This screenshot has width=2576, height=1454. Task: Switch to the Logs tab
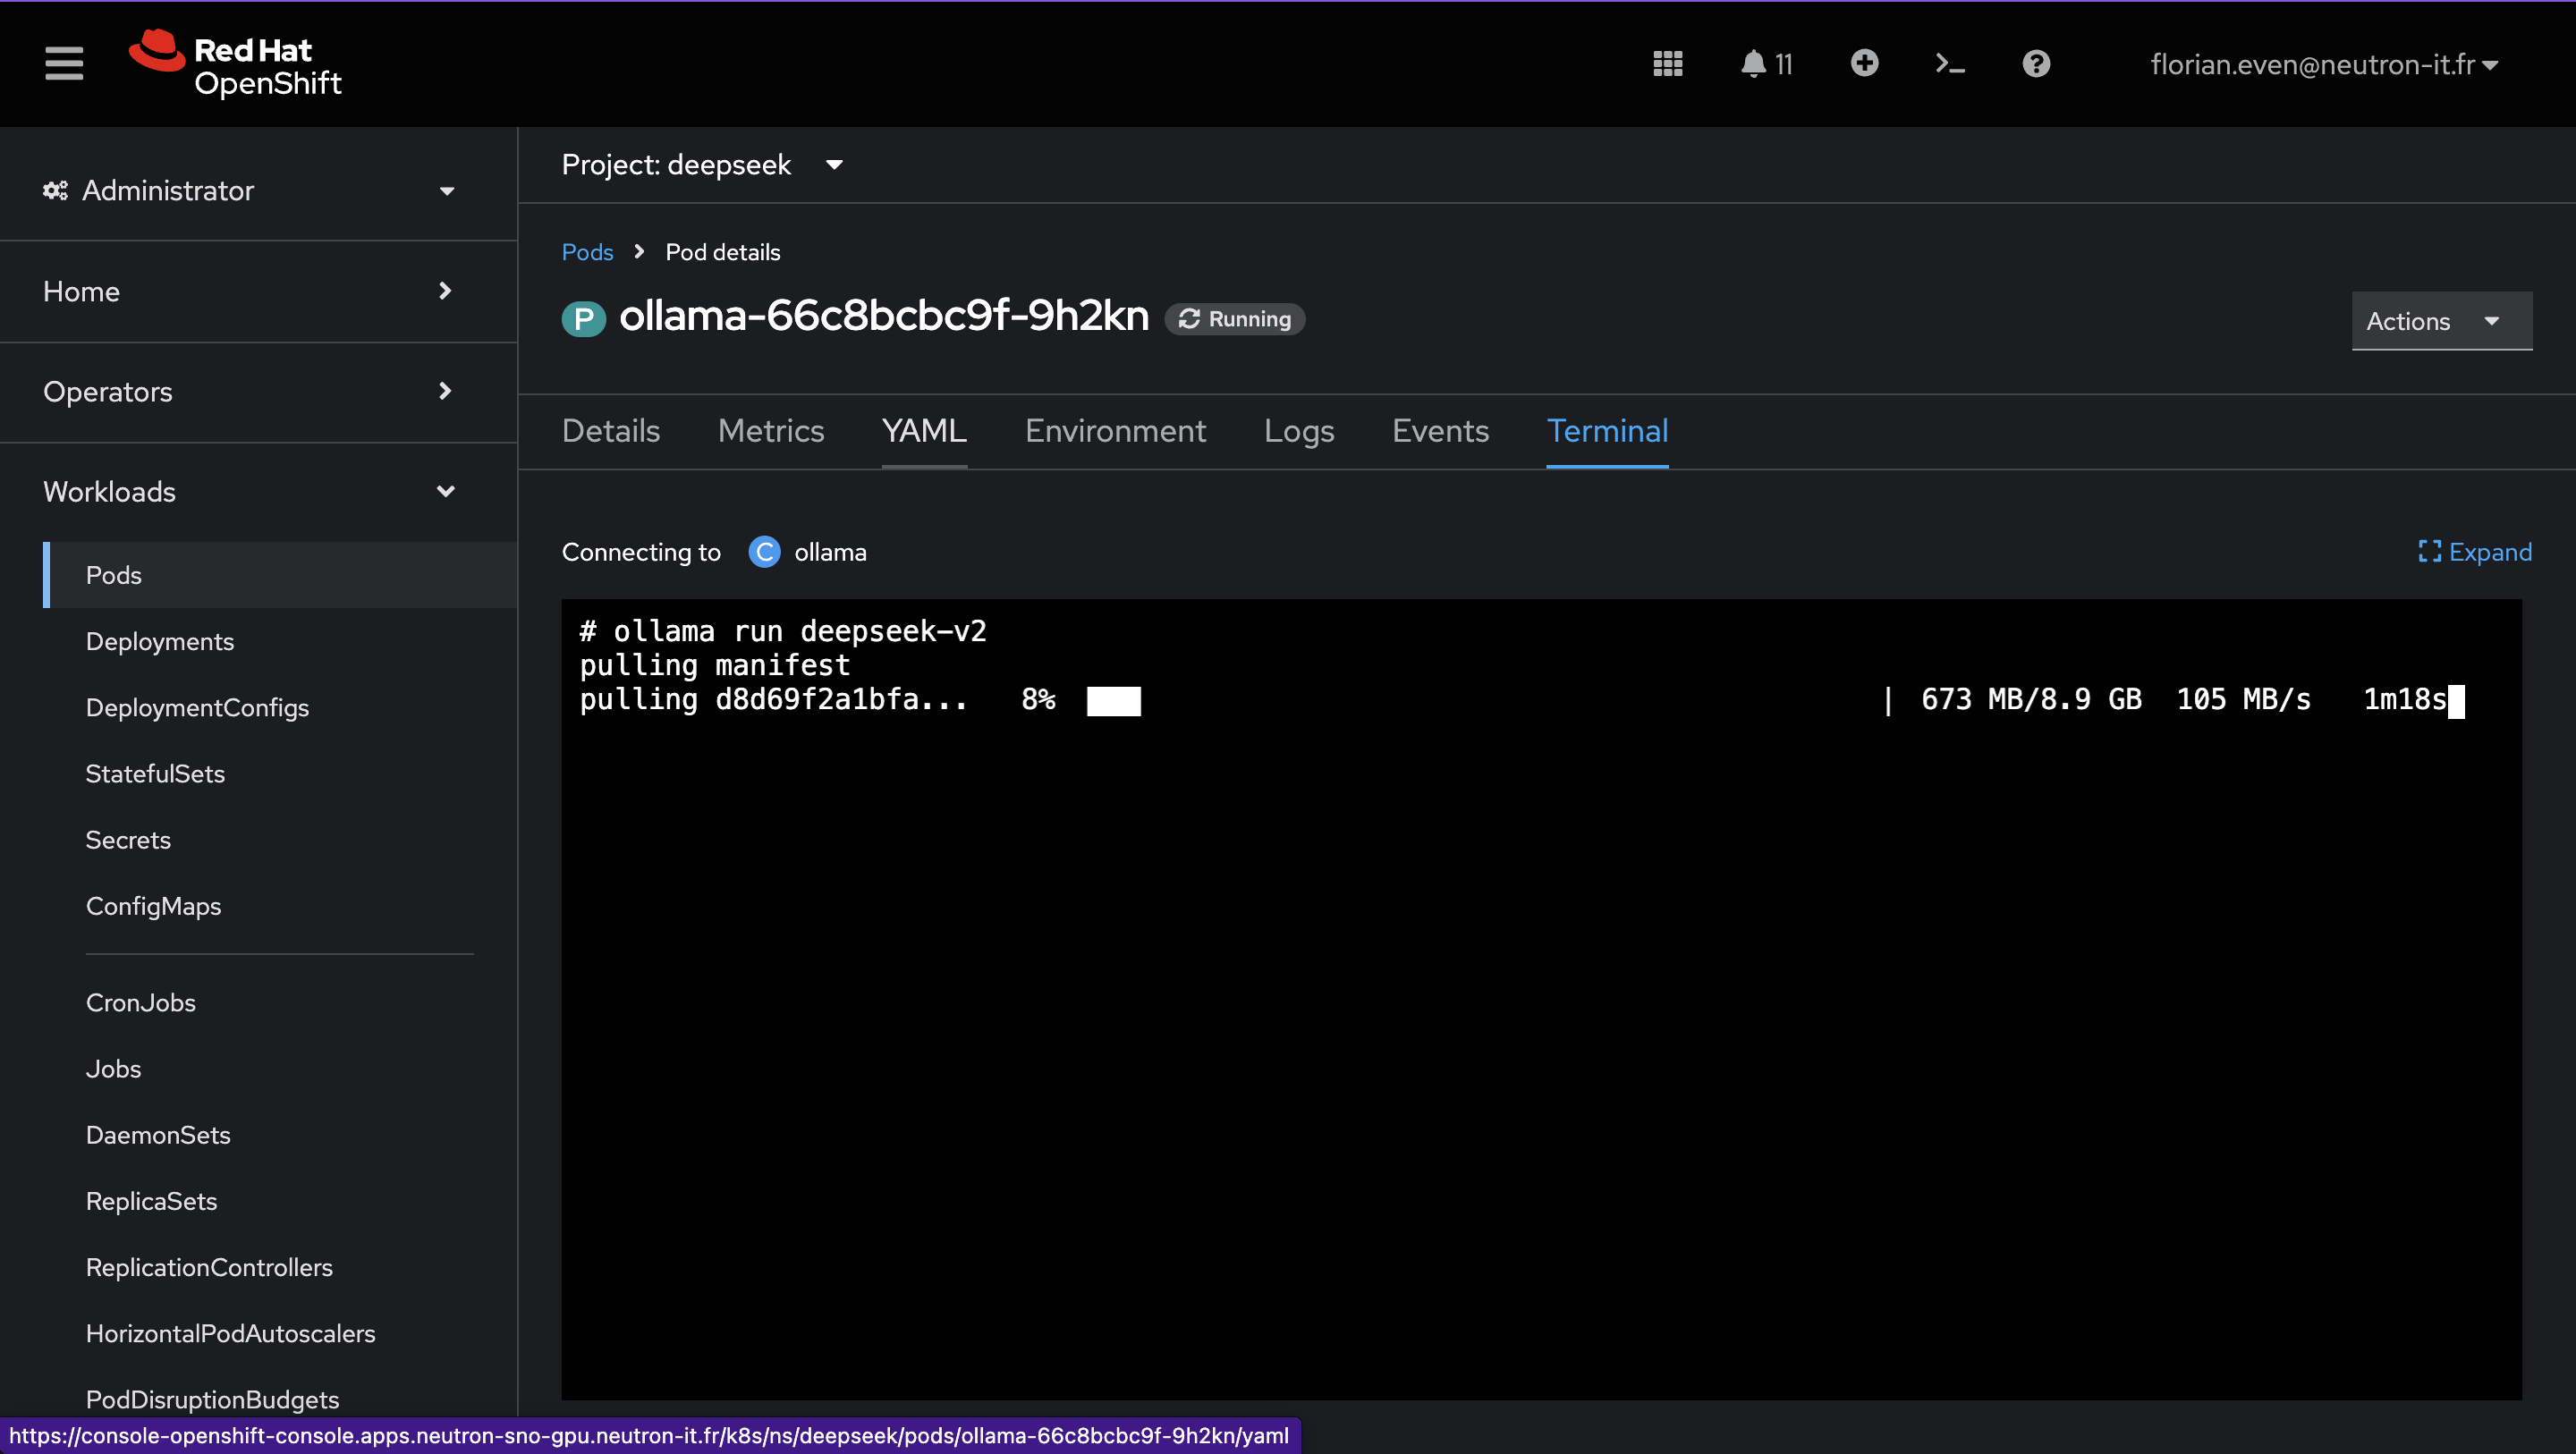point(1299,431)
